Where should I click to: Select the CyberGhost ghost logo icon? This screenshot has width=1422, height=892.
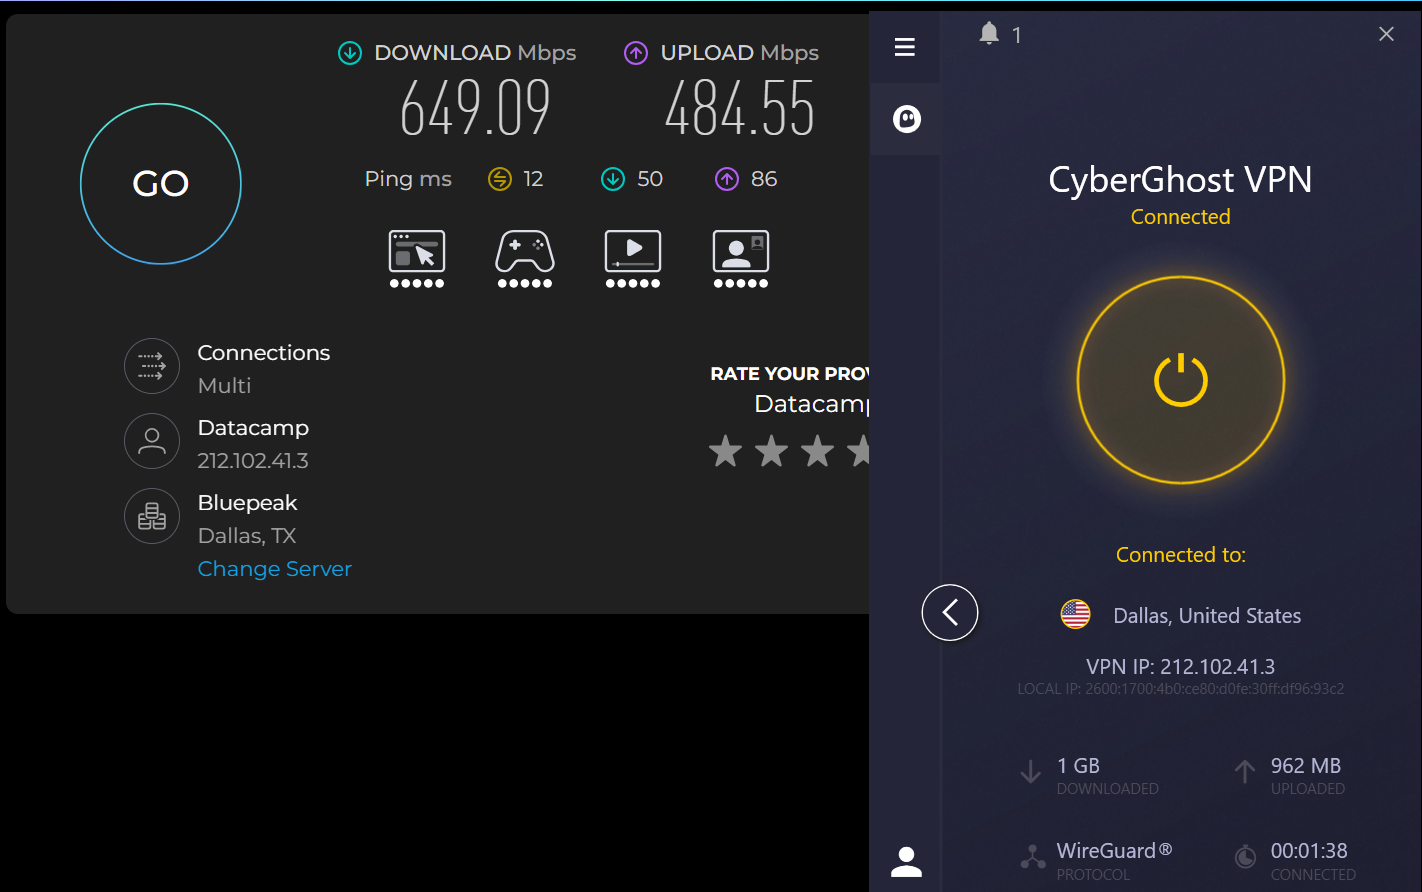pyautogui.click(x=906, y=119)
